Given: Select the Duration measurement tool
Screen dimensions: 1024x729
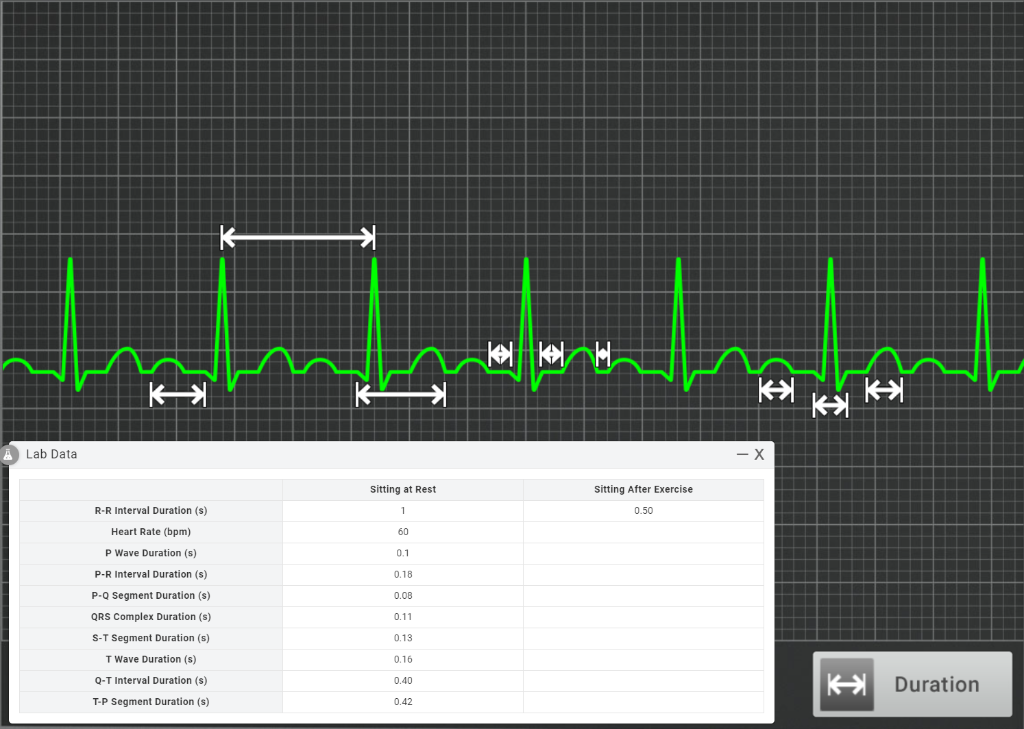Looking at the screenshot, I should pyautogui.click(x=910, y=684).
